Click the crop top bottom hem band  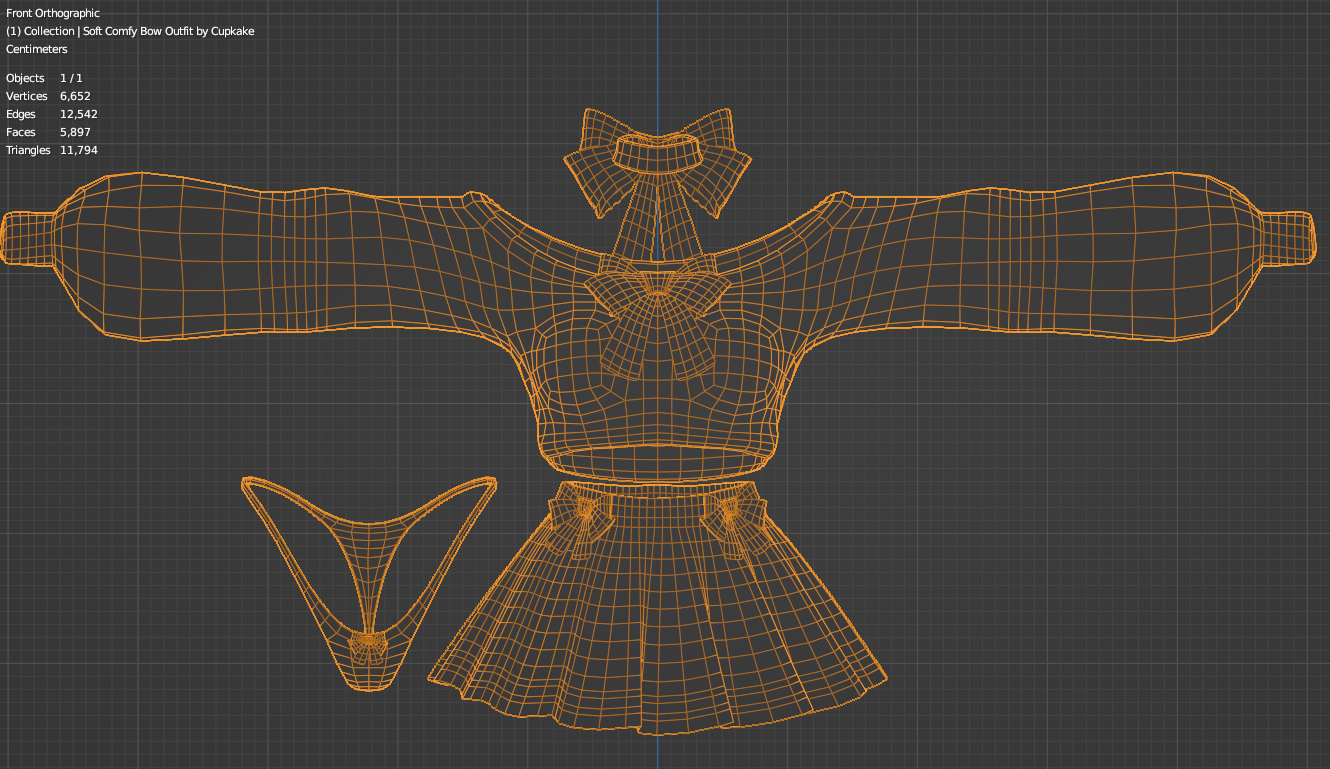pos(656,460)
